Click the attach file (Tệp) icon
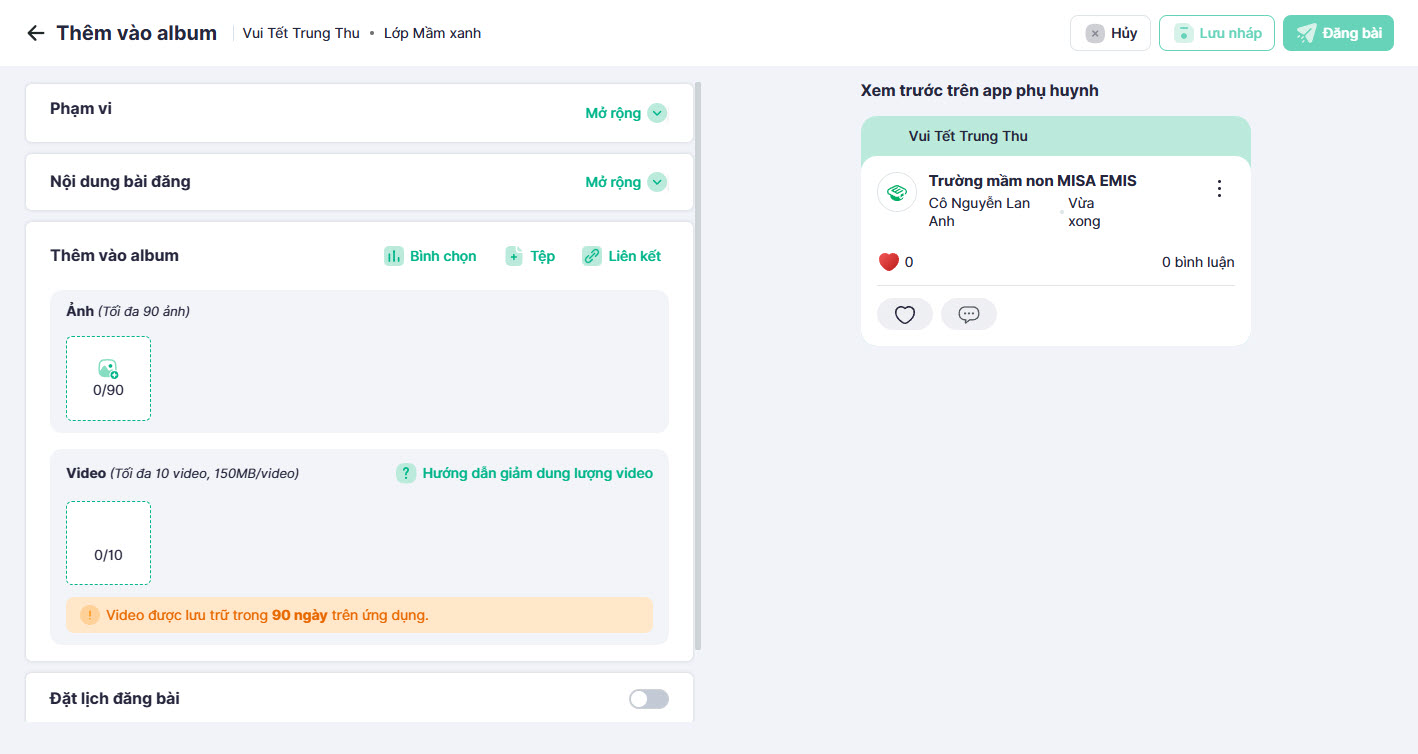Image resolution: width=1418 pixels, height=754 pixels. 514,256
